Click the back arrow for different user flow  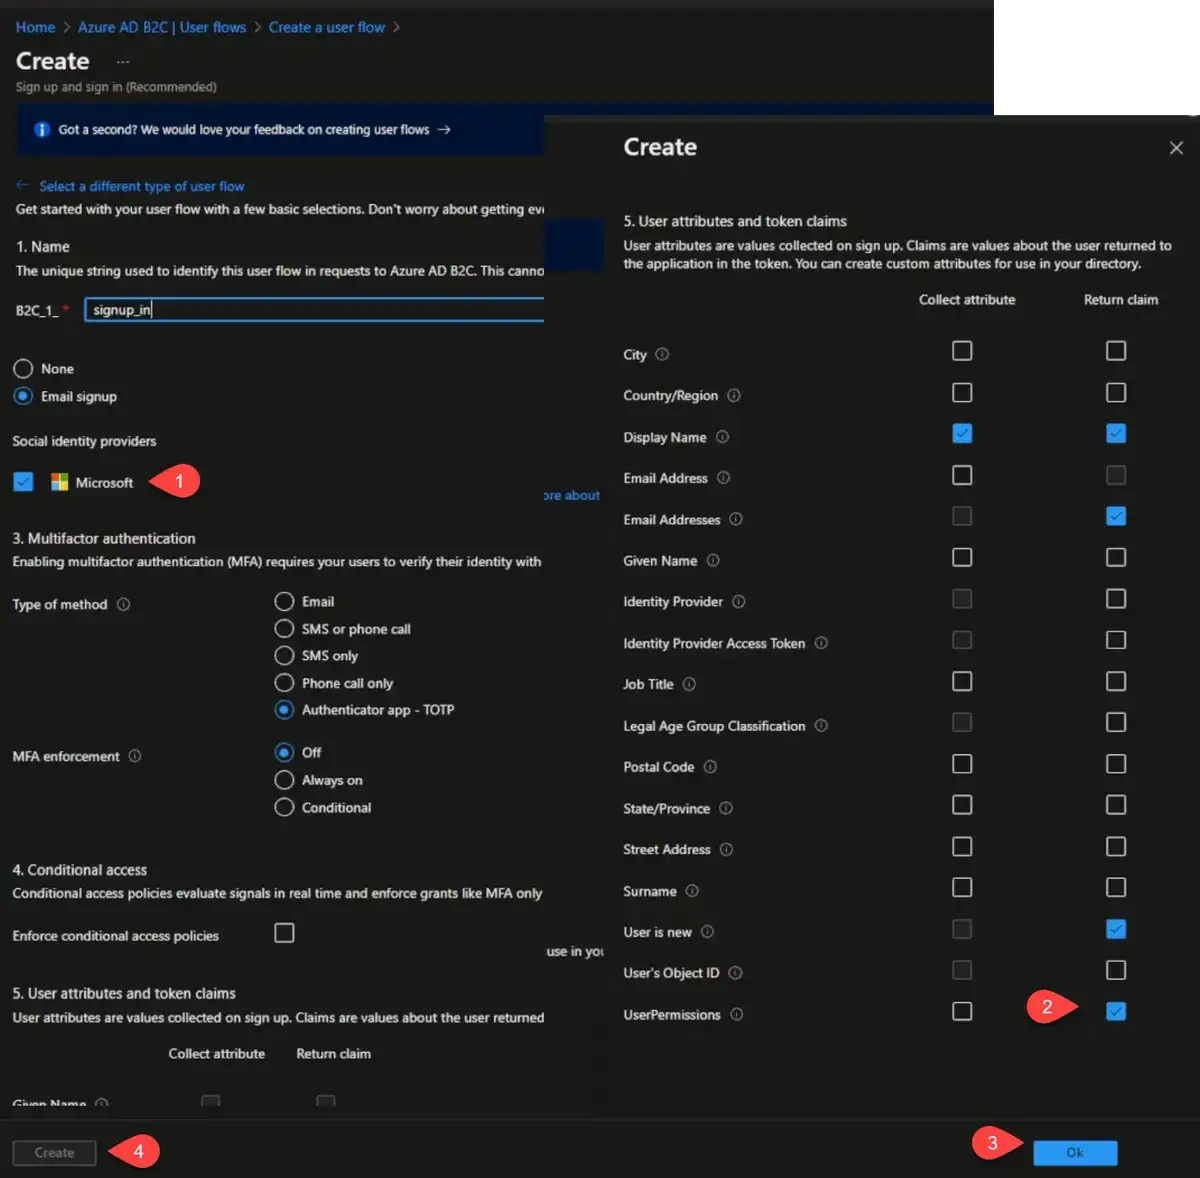(23, 186)
